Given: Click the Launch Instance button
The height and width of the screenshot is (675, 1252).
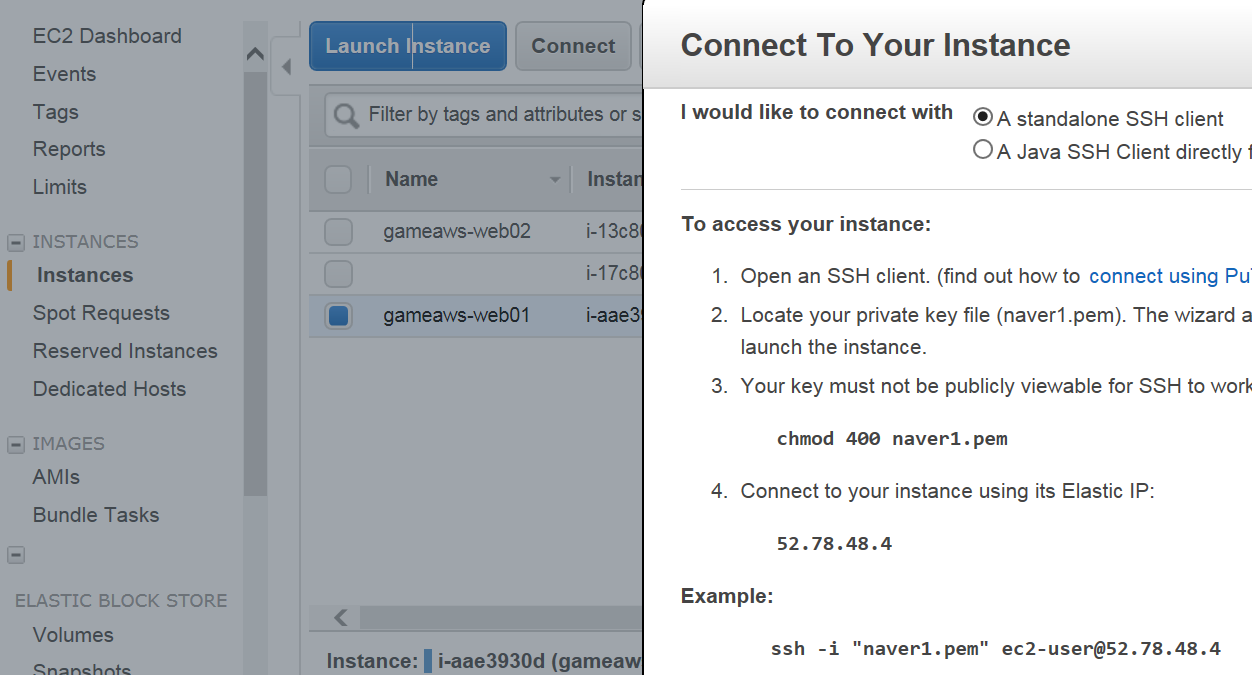Looking at the screenshot, I should 408,46.
